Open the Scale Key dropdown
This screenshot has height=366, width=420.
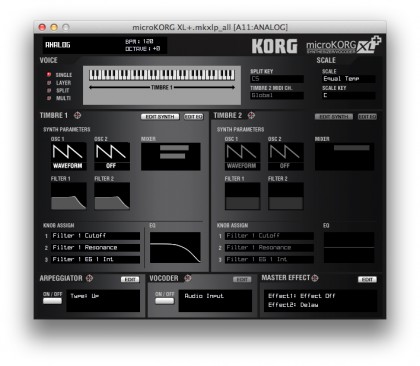tap(349, 96)
